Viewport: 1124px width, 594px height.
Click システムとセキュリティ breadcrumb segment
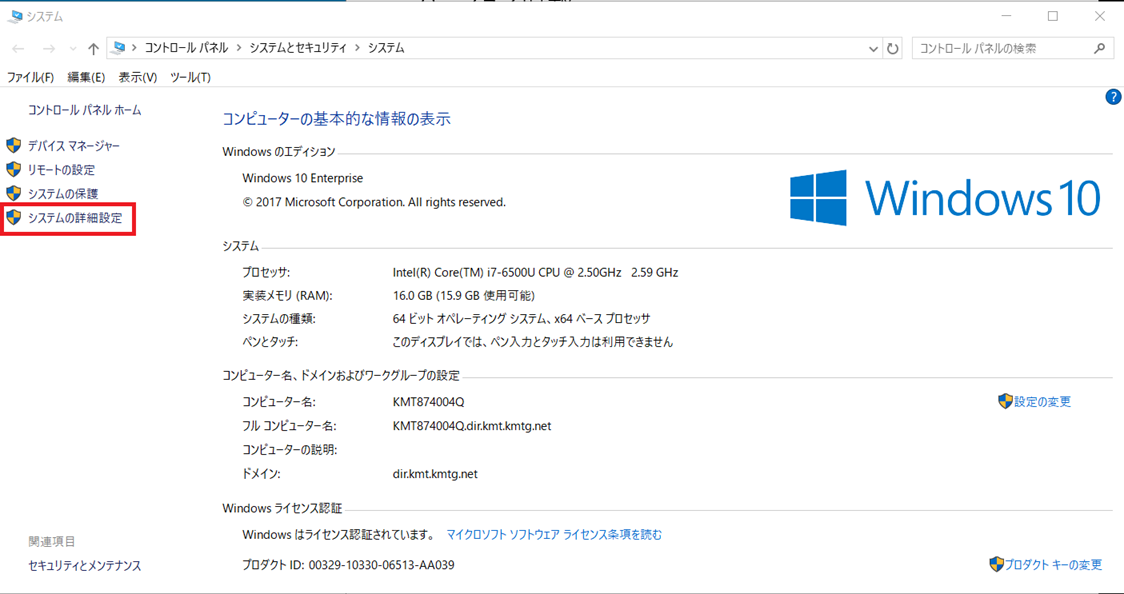click(x=297, y=49)
